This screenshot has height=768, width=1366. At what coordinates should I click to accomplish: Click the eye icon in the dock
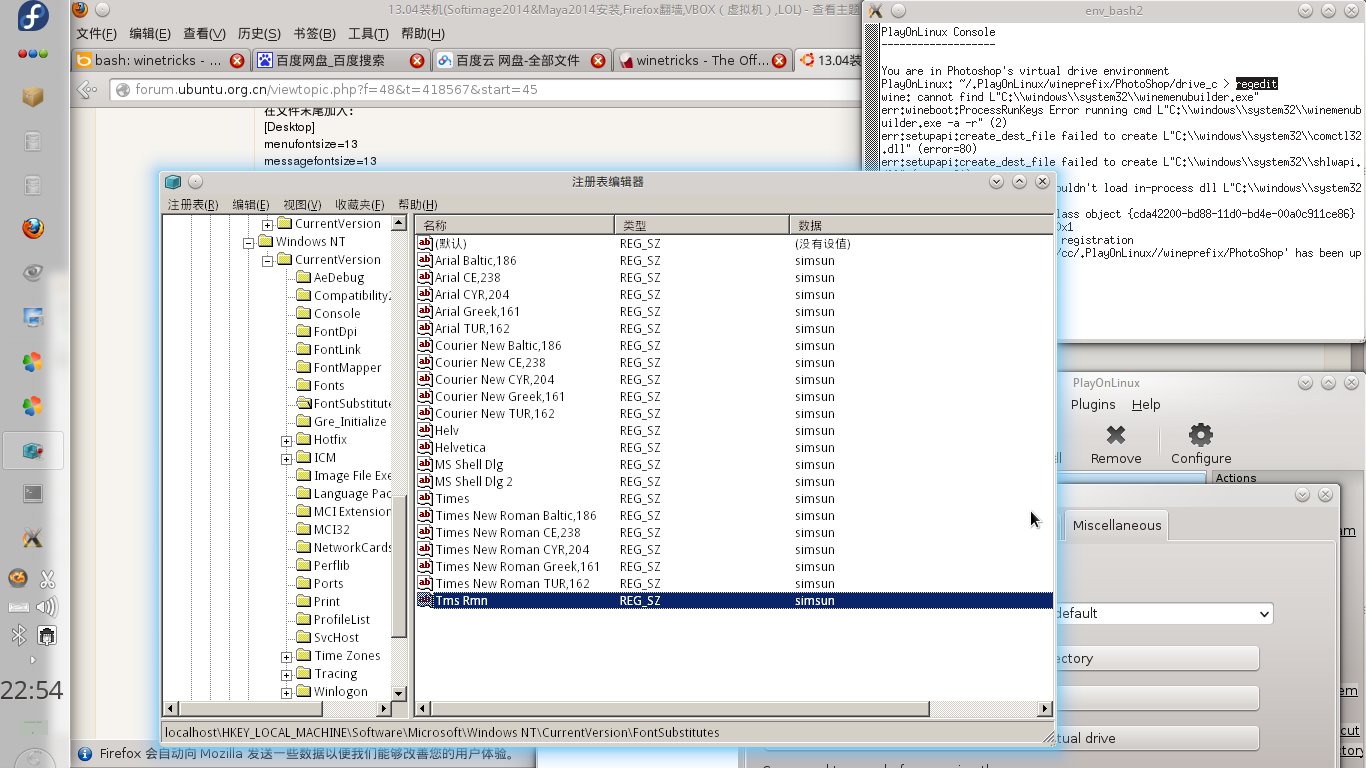point(33,272)
